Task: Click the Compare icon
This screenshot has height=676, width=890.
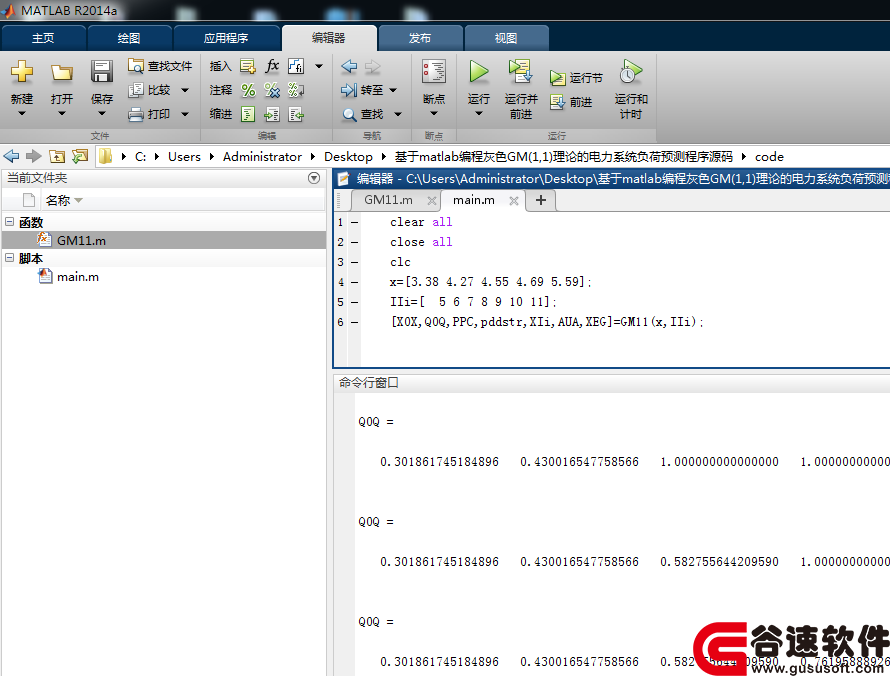Action: click(136, 90)
